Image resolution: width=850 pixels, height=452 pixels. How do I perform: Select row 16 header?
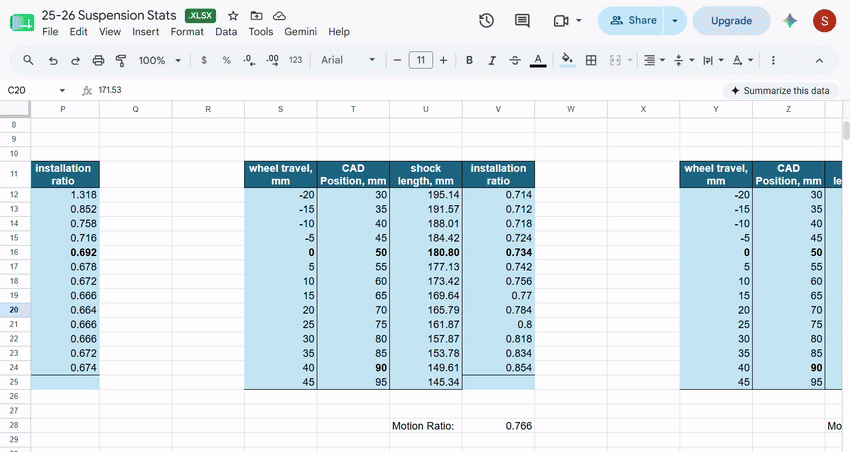point(14,252)
